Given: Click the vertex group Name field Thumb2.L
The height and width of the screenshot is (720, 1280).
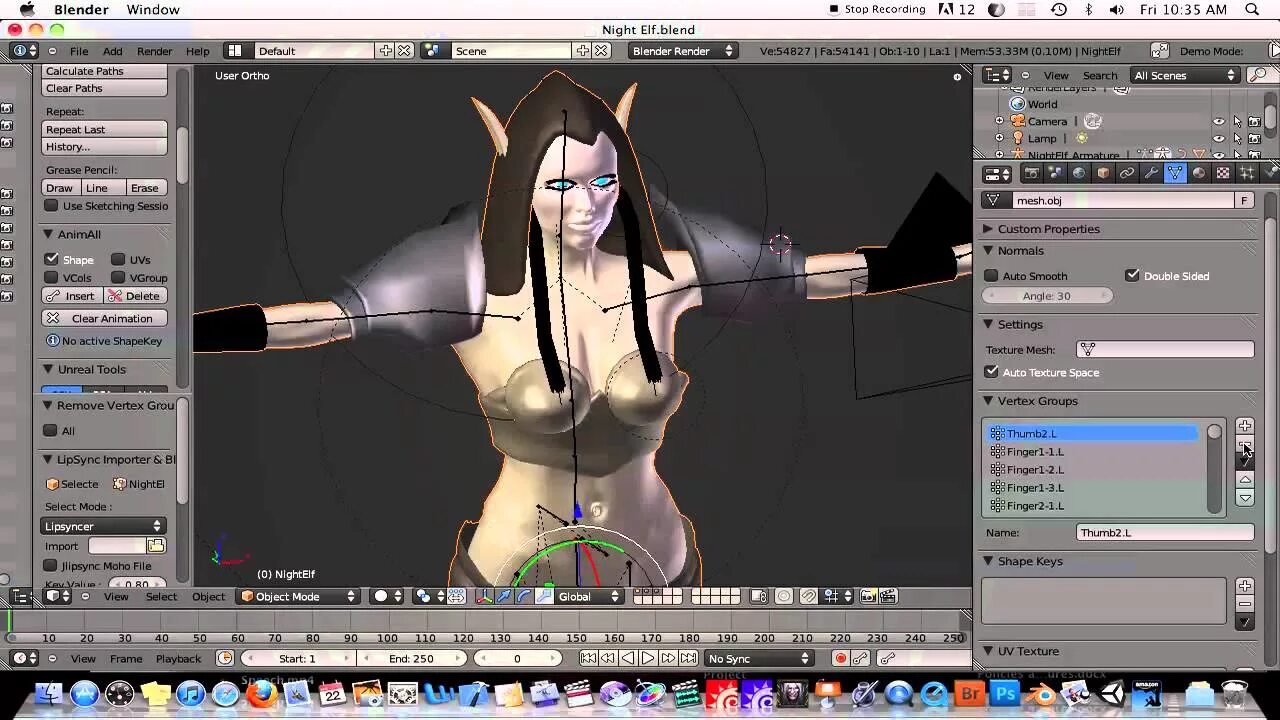Looking at the screenshot, I should tap(1165, 533).
